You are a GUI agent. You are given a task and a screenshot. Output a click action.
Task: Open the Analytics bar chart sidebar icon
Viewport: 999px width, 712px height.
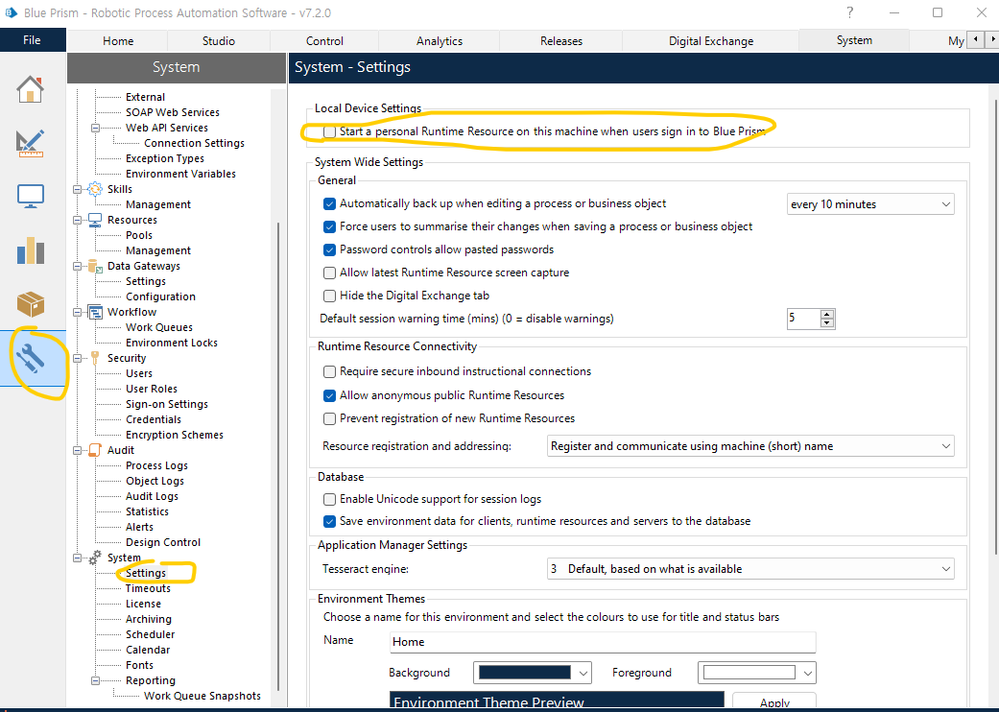tap(30, 250)
